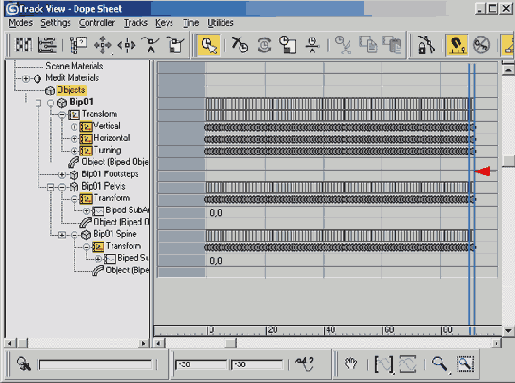Click scroll-up arrow of vertical scrollbar
515x383 pixels.
pos(508,70)
